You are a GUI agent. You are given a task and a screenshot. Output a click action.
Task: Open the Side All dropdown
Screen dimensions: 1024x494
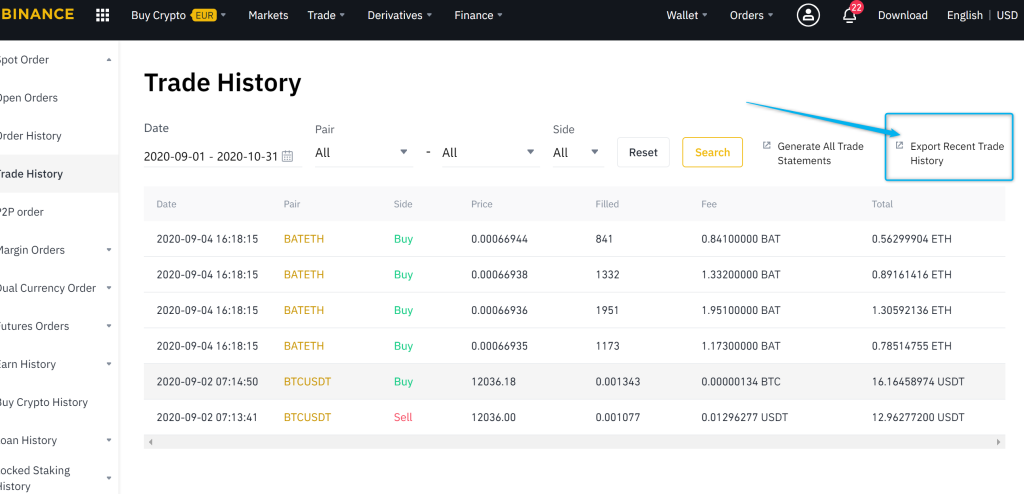(x=578, y=153)
